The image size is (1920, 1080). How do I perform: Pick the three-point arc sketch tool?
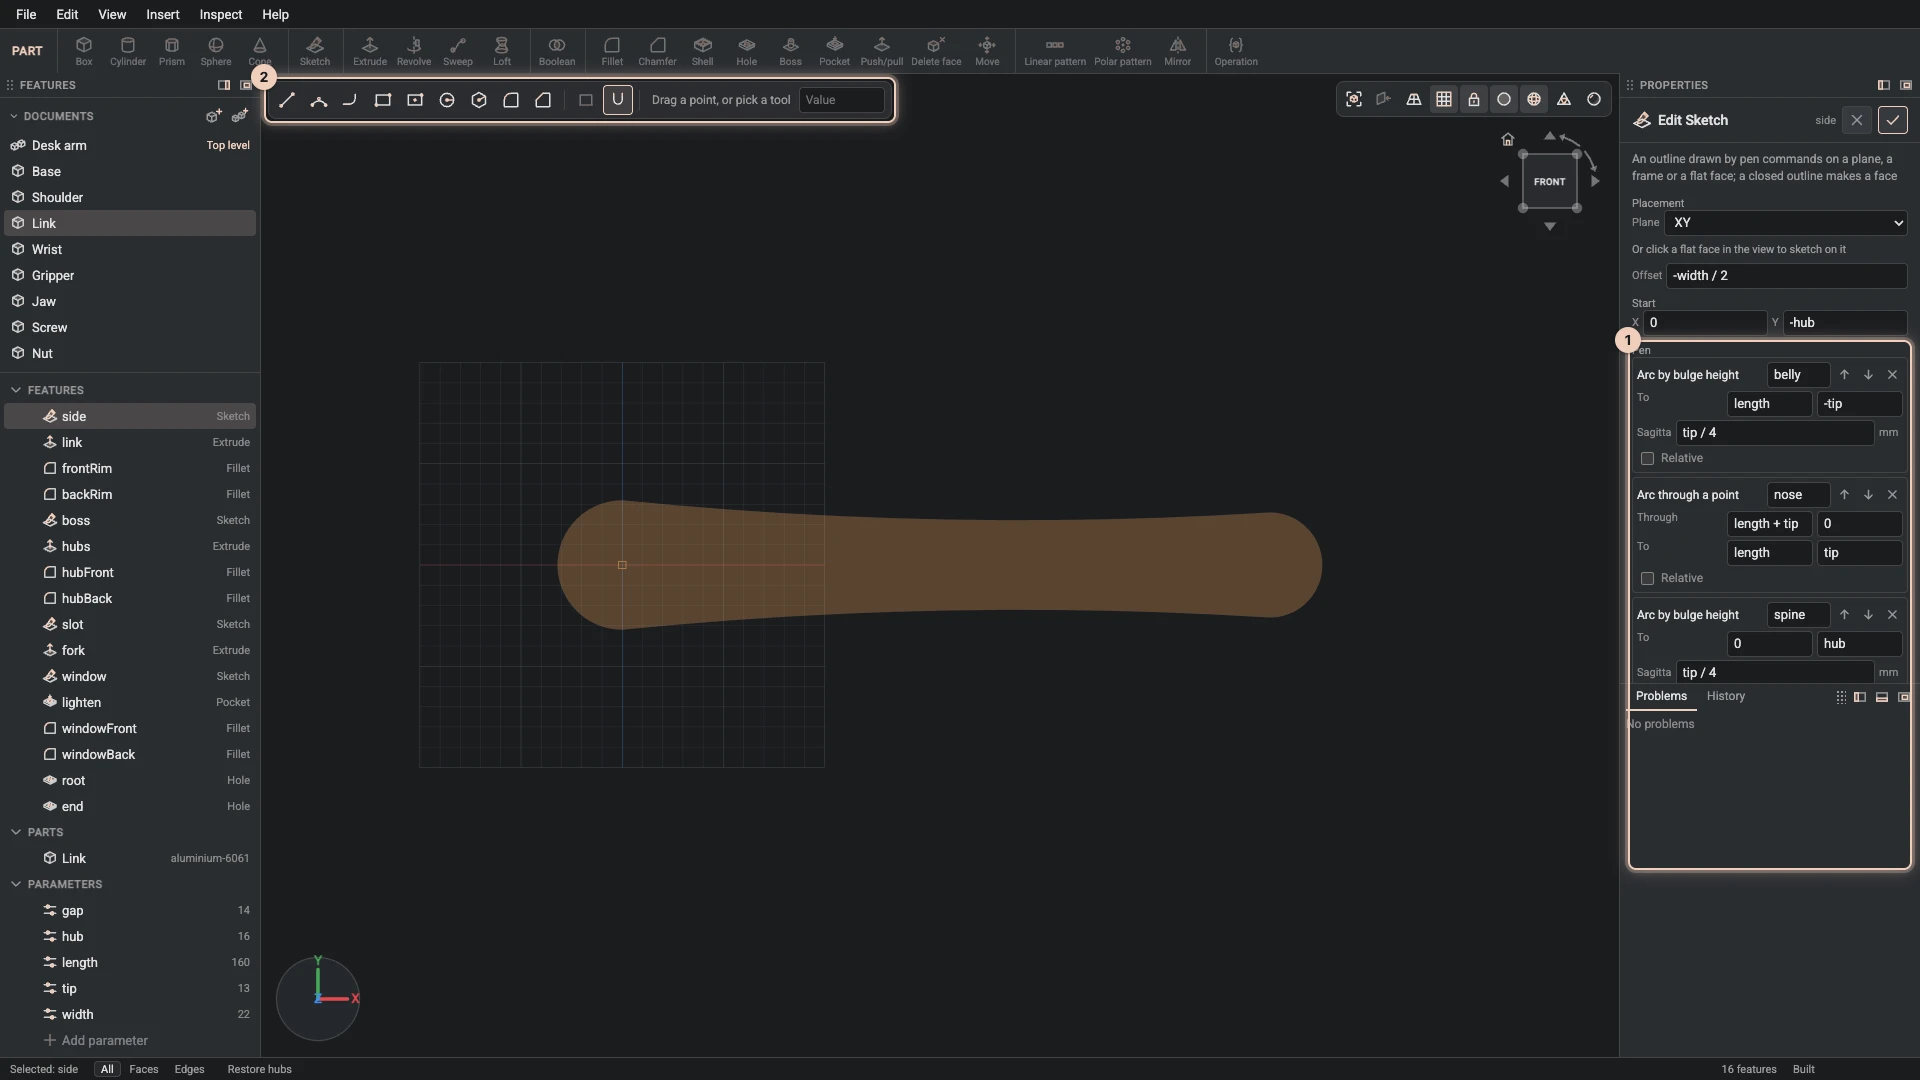point(319,100)
